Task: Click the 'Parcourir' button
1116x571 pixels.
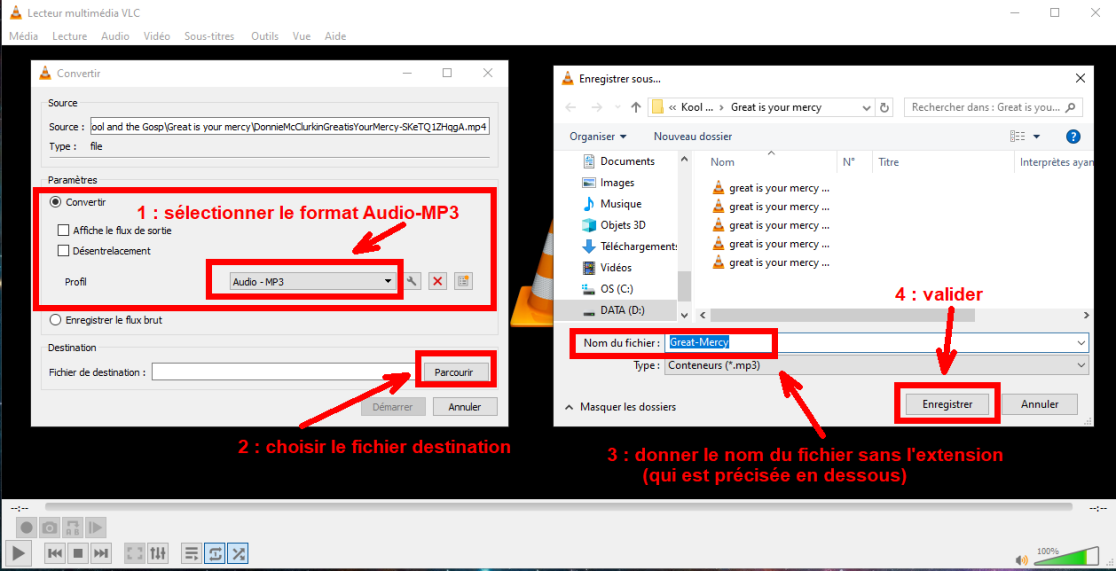Action: click(454, 372)
